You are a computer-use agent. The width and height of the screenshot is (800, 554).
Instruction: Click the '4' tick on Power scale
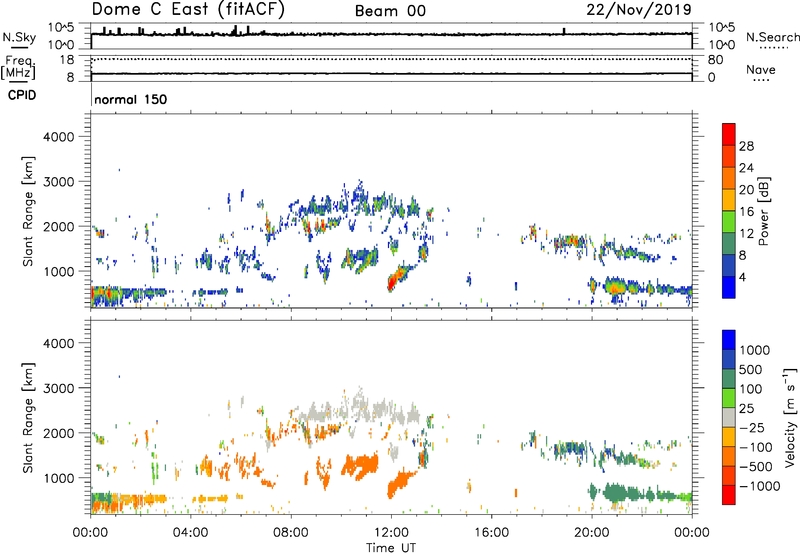pos(742,277)
